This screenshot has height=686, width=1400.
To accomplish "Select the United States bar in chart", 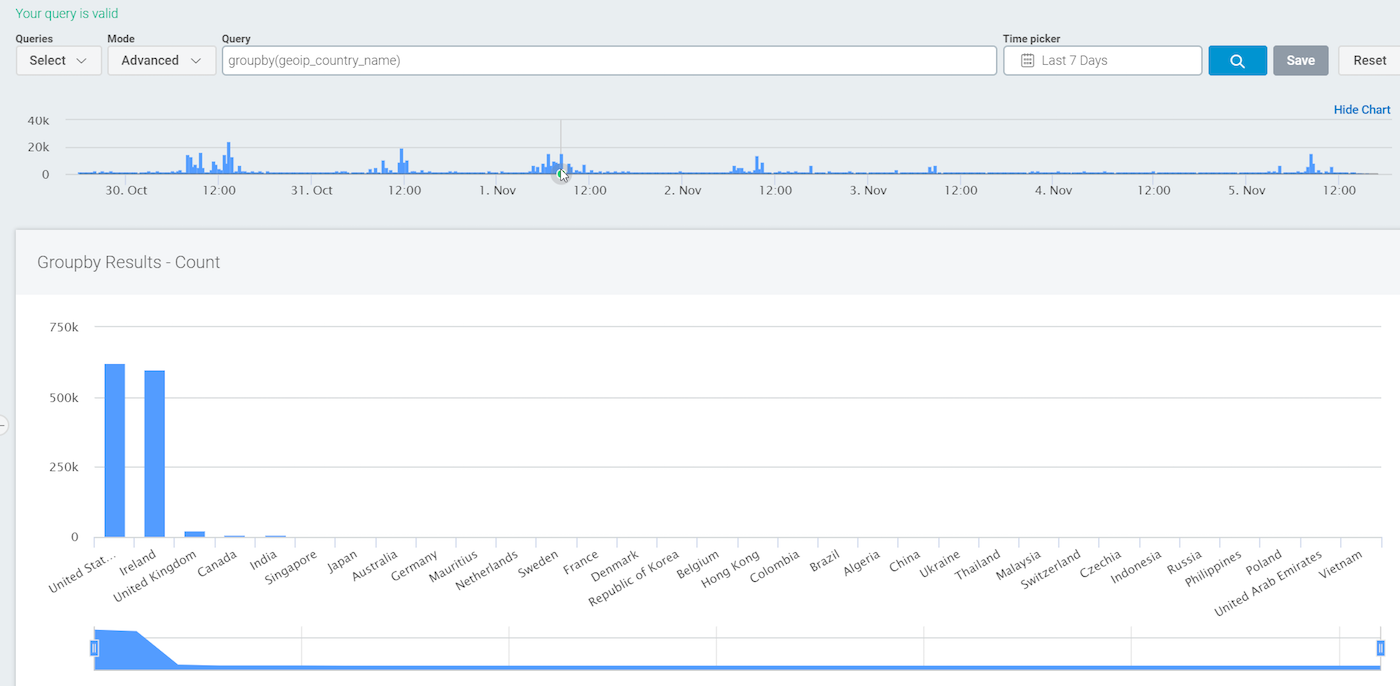I will (115, 451).
